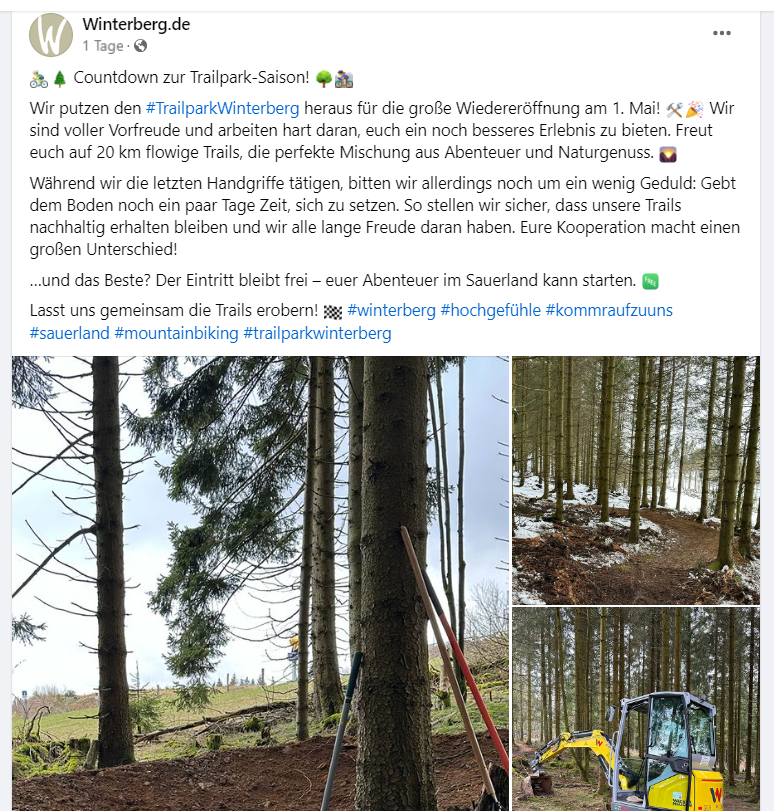
Task: Click the sunrise emoji after Naturgenuss
Action: click(x=668, y=154)
